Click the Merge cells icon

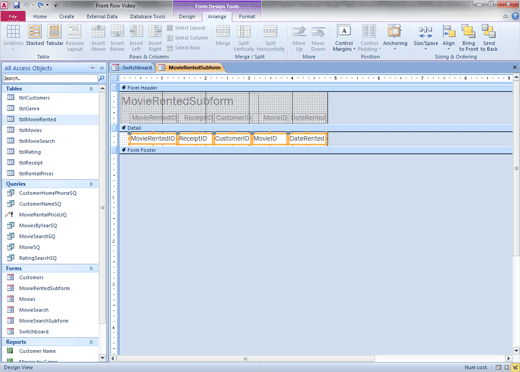pyautogui.click(x=223, y=35)
